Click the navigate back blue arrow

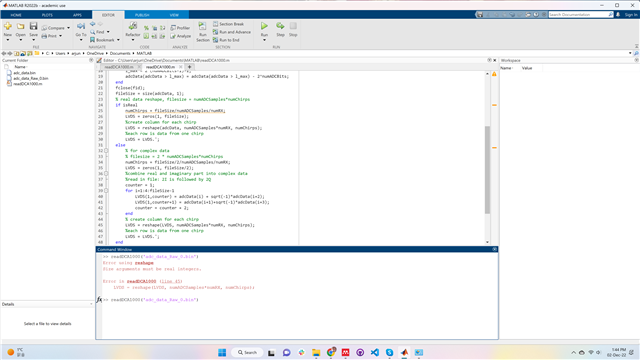click(x=93, y=24)
